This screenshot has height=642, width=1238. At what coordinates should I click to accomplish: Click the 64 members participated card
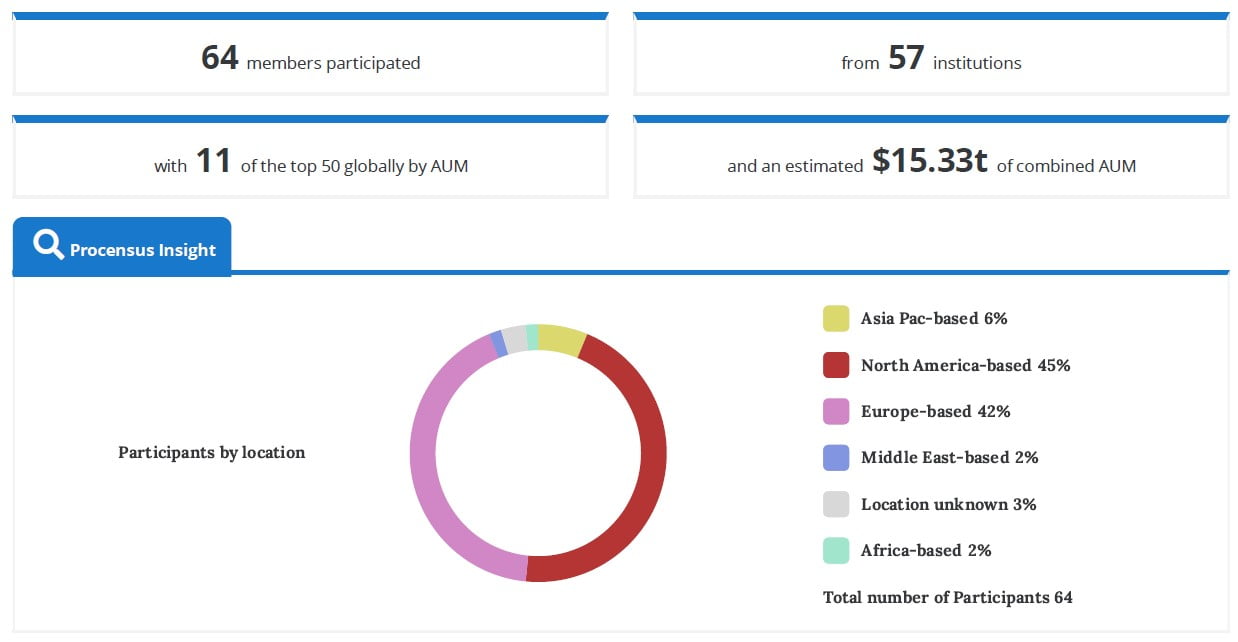point(310,58)
